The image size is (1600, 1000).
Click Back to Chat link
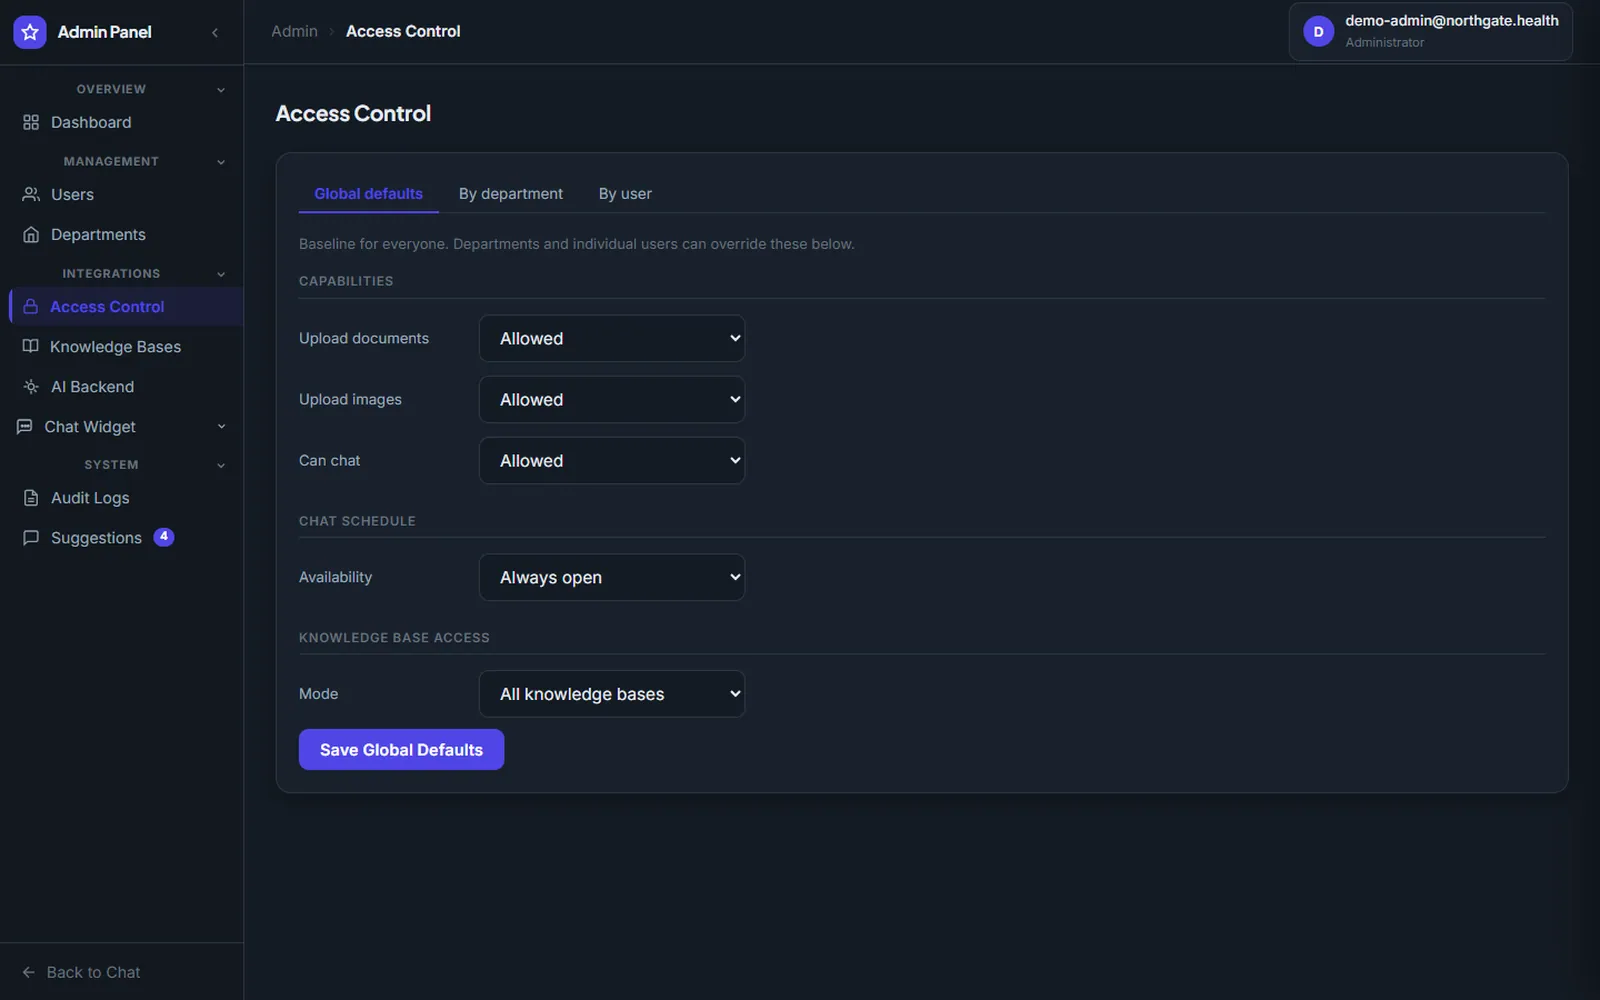click(81, 972)
